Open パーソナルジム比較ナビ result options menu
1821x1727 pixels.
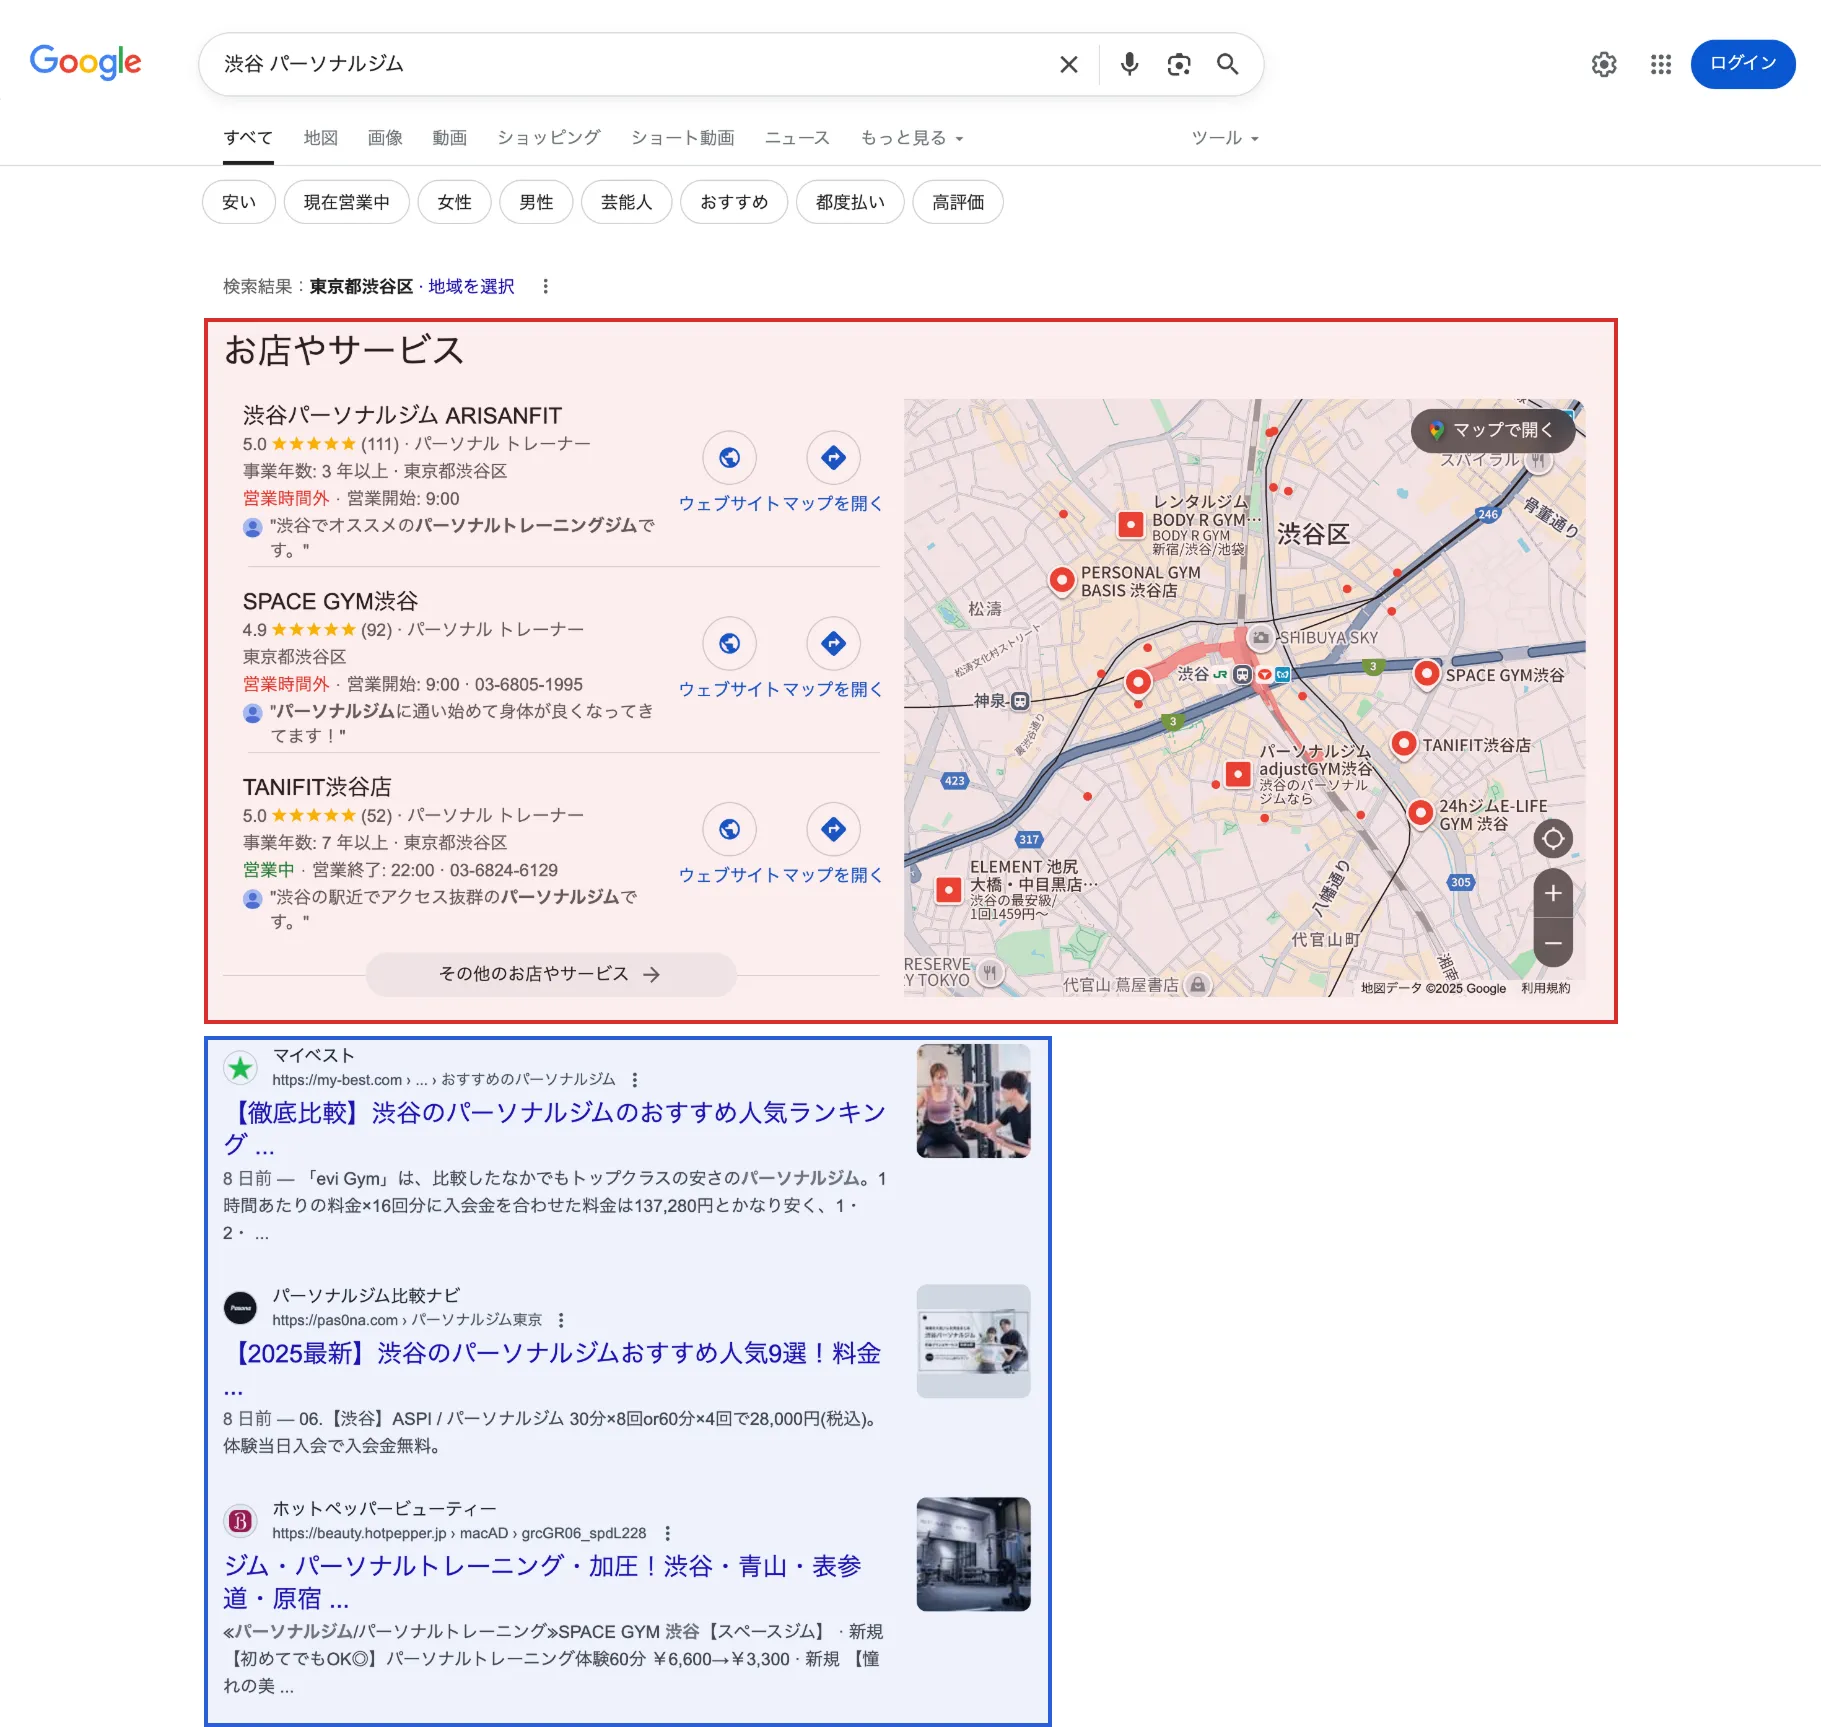point(561,1320)
